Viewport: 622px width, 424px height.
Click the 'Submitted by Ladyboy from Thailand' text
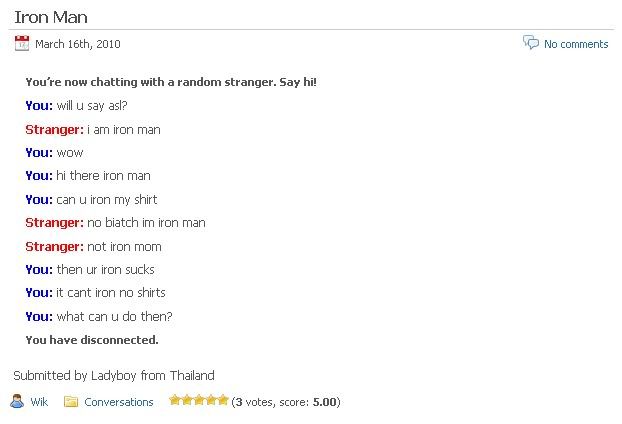114,375
